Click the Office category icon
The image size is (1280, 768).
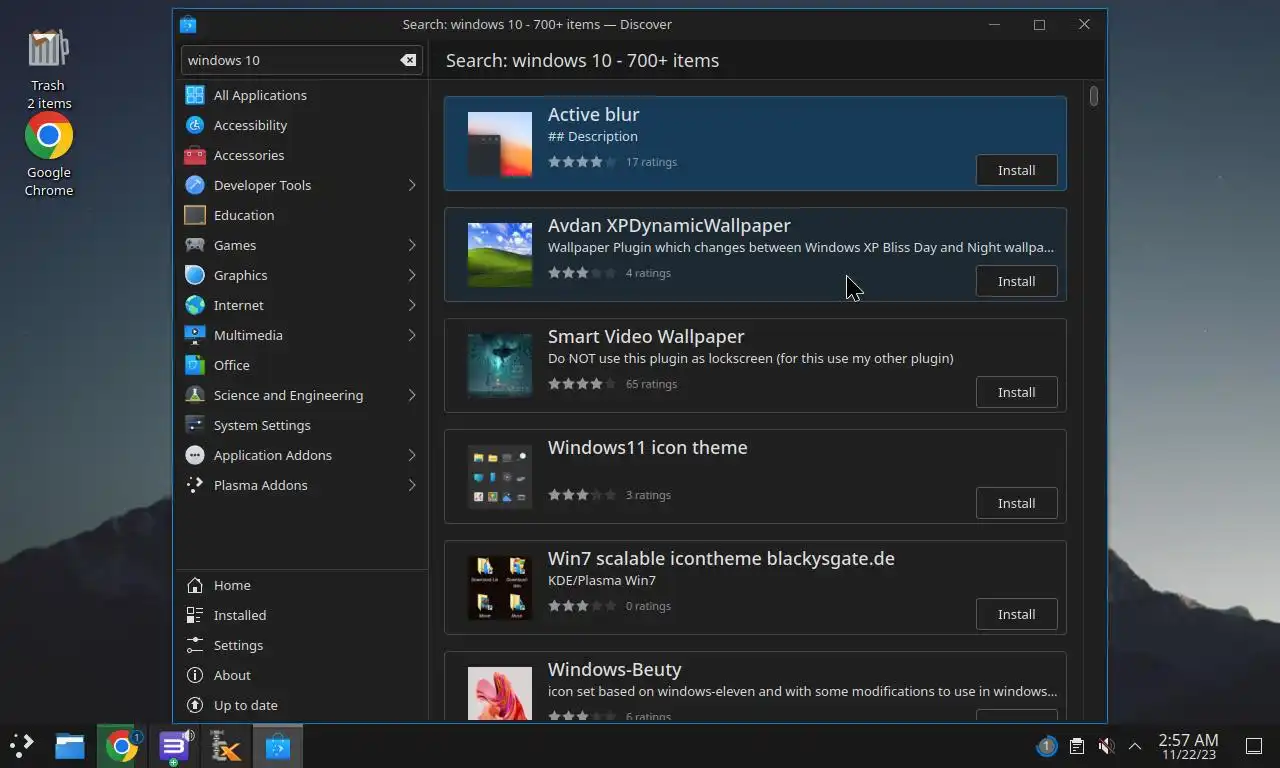(x=195, y=365)
